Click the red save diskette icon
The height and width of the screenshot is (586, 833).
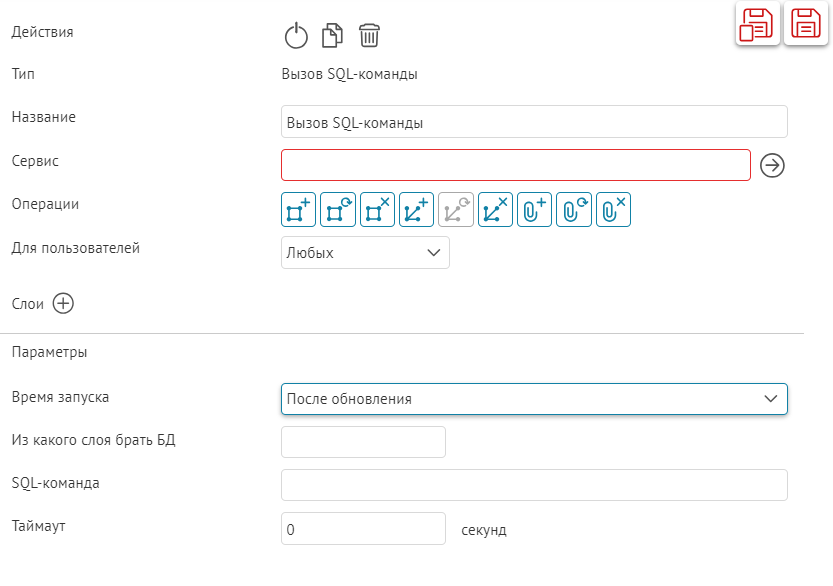tap(807, 24)
